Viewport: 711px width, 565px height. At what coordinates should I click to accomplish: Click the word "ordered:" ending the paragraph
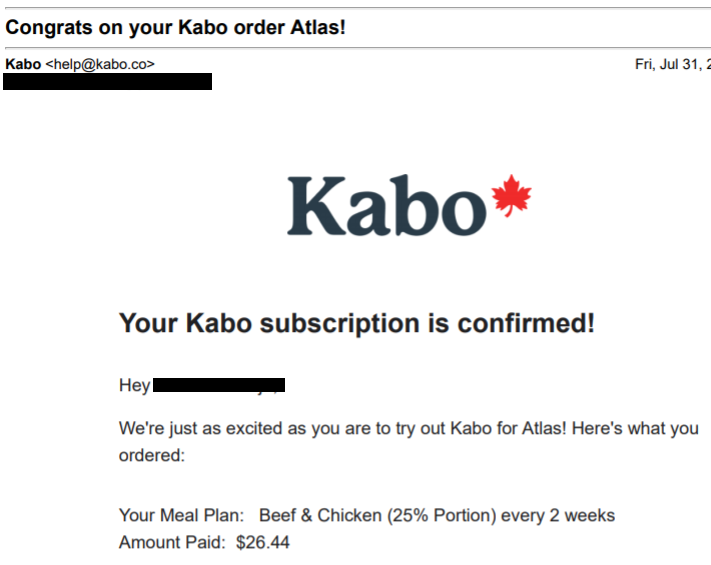coord(151,455)
